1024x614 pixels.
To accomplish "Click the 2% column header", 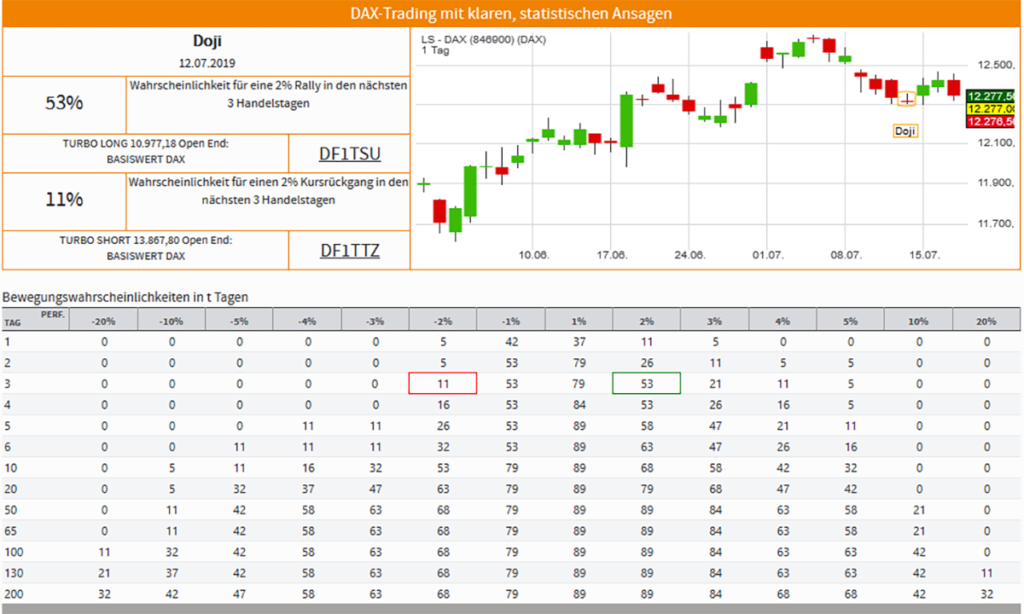I will pyautogui.click(x=647, y=321).
